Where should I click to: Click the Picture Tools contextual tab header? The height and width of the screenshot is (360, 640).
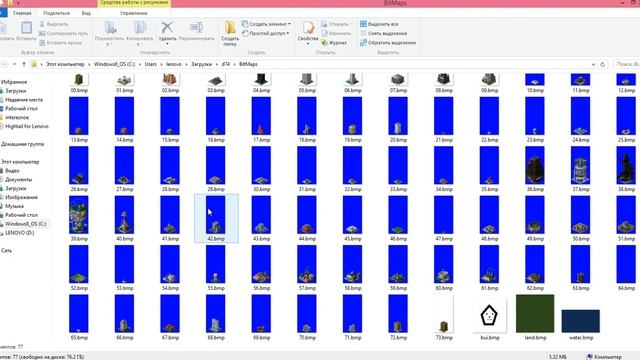tap(134, 3)
